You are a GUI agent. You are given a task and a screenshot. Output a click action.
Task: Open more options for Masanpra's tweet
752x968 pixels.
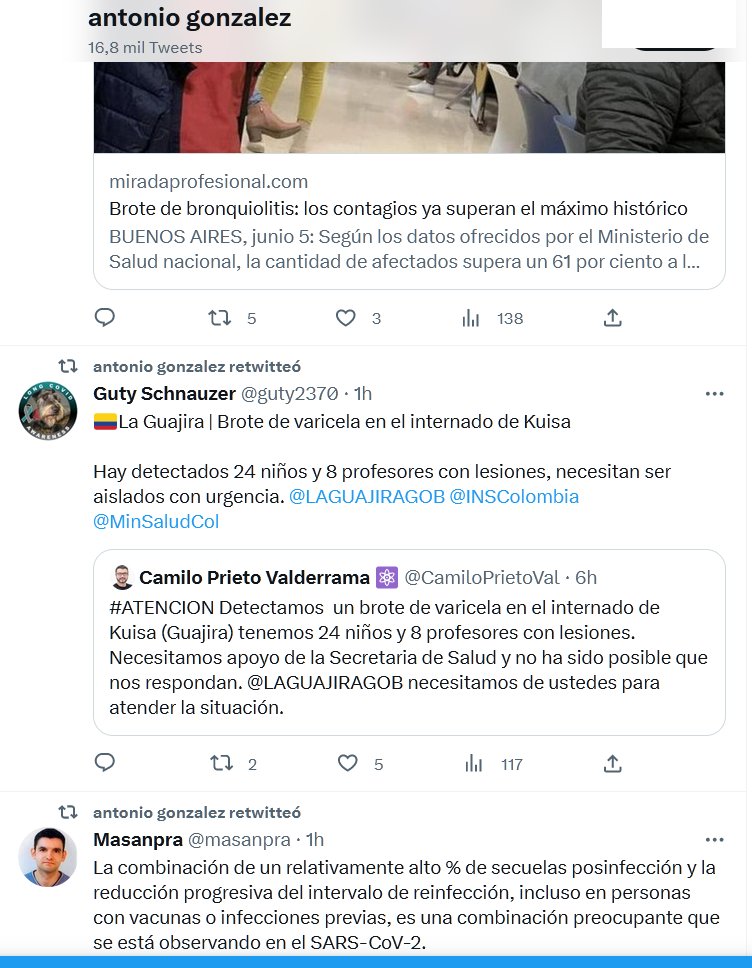pyautogui.click(x=714, y=840)
